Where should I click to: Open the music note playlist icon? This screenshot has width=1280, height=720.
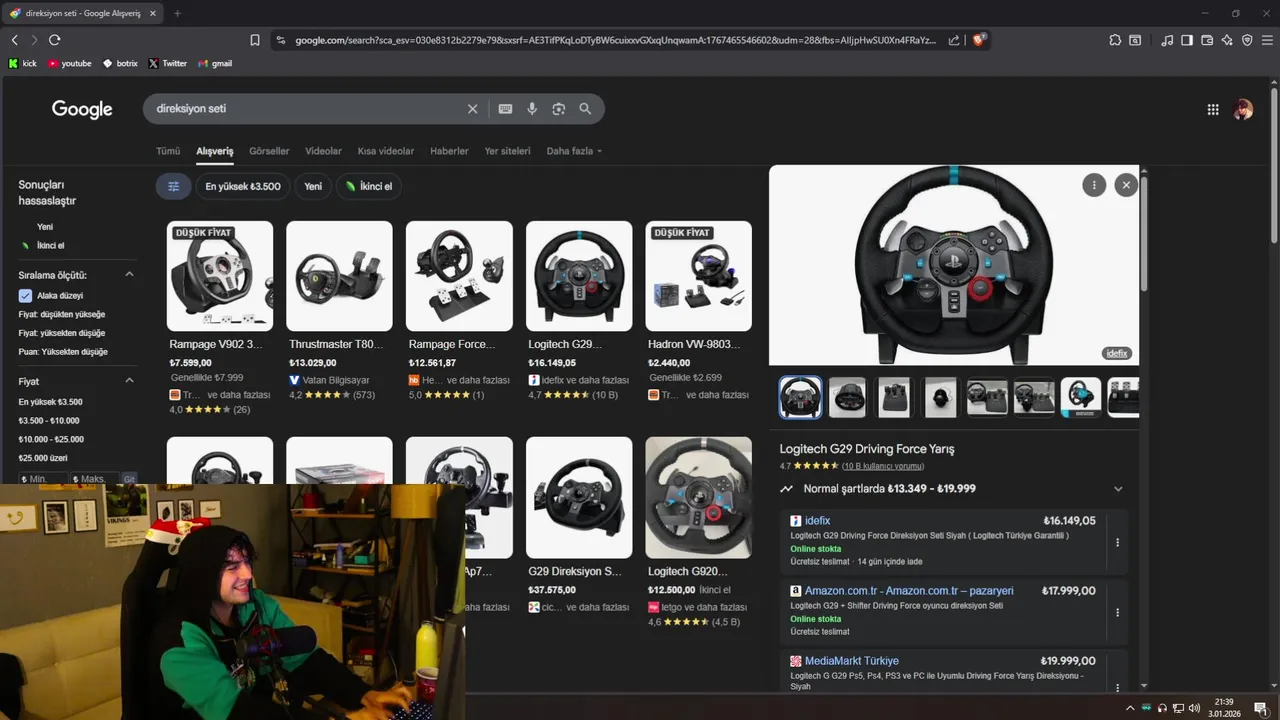click(x=1167, y=40)
